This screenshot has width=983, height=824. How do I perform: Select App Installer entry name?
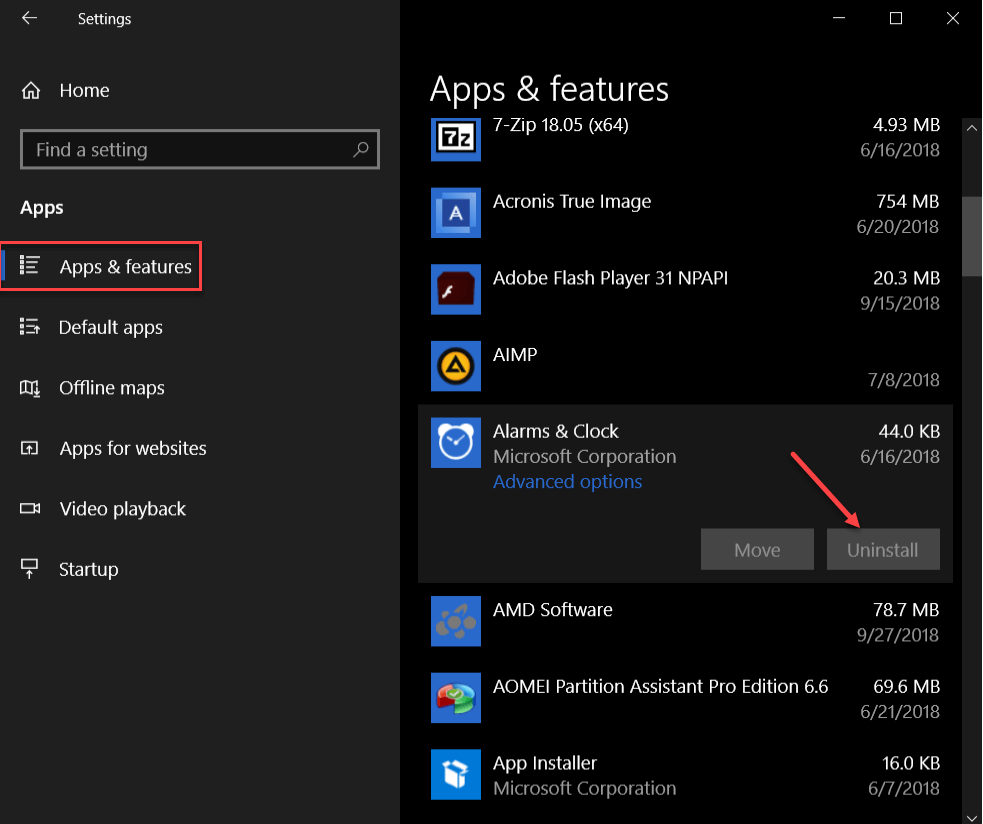[x=545, y=763]
